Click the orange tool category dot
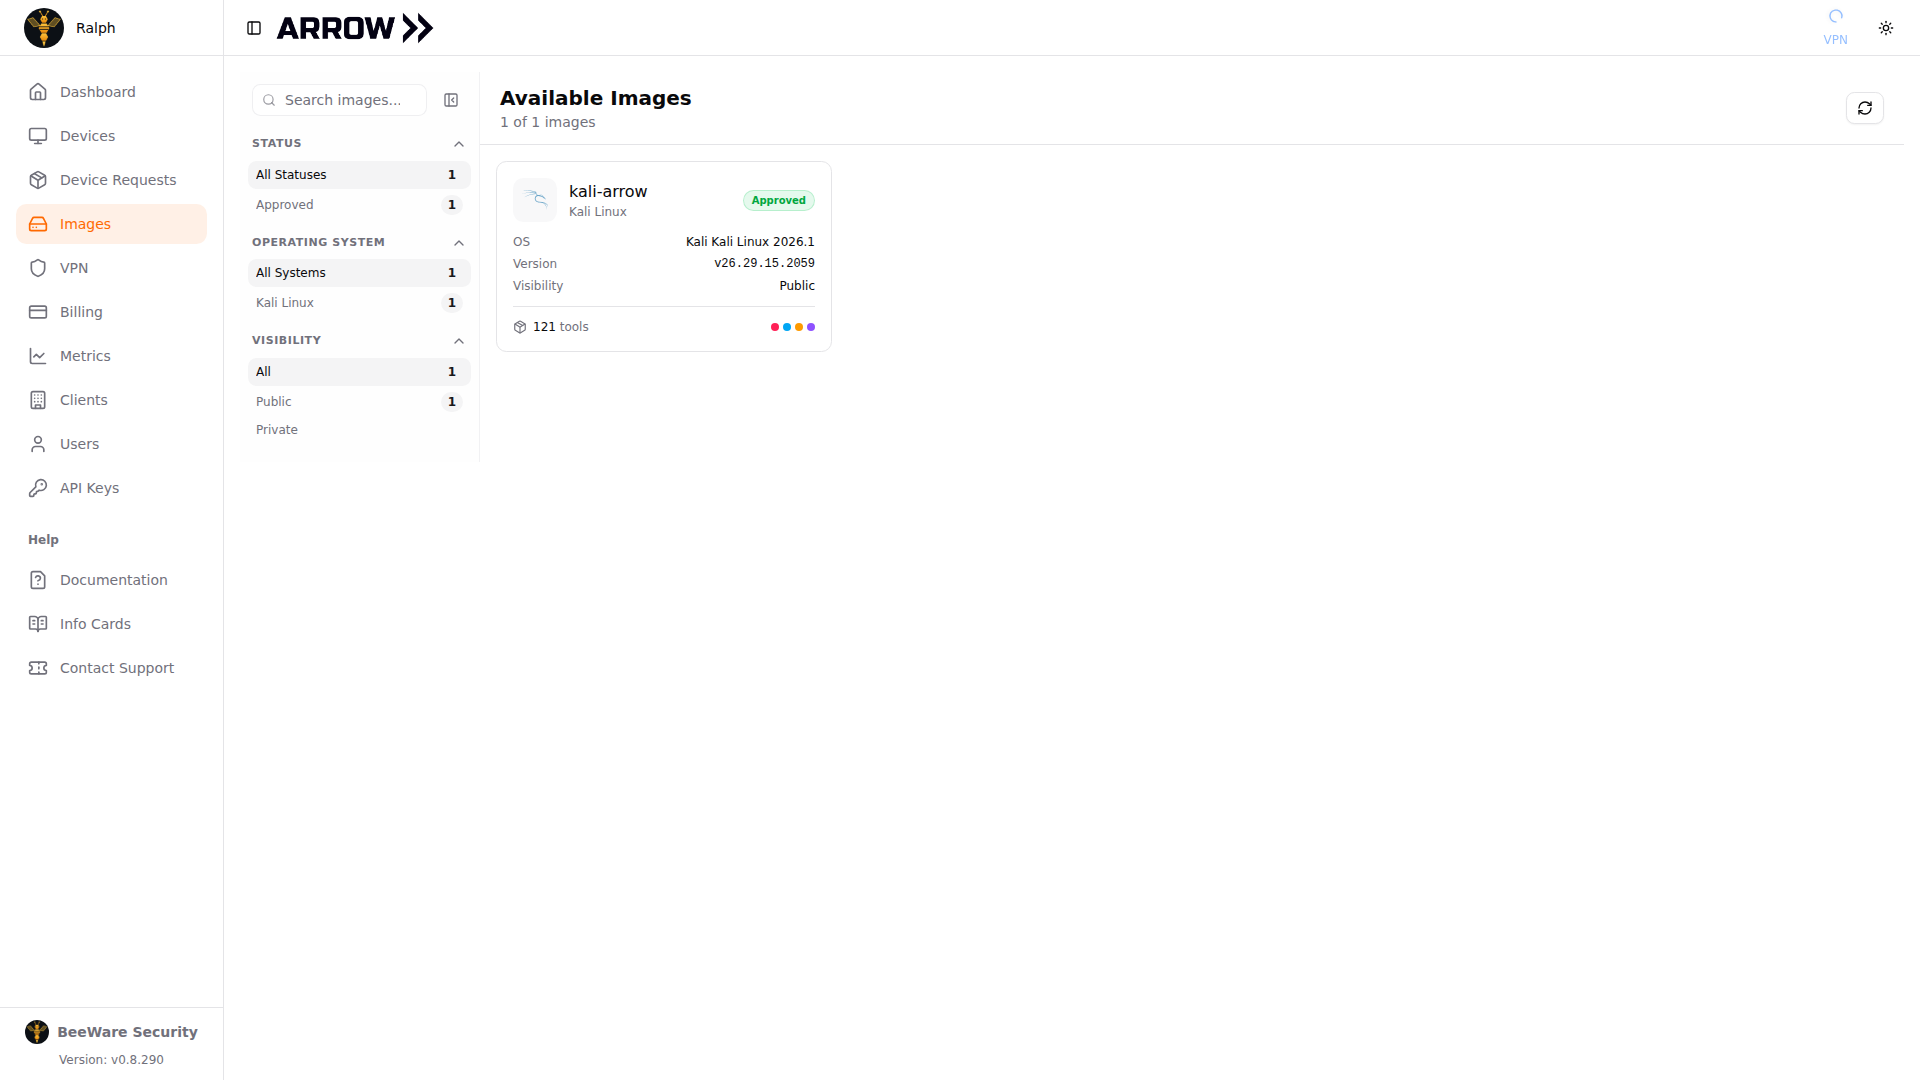 799,327
